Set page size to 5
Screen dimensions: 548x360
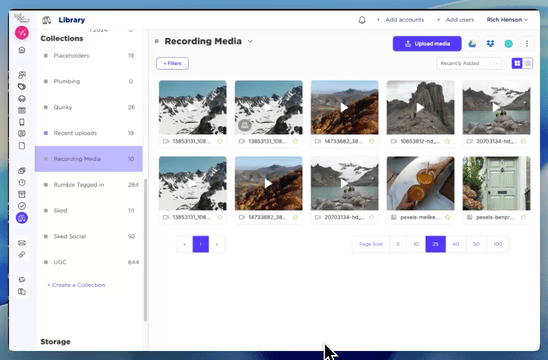coord(398,244)
